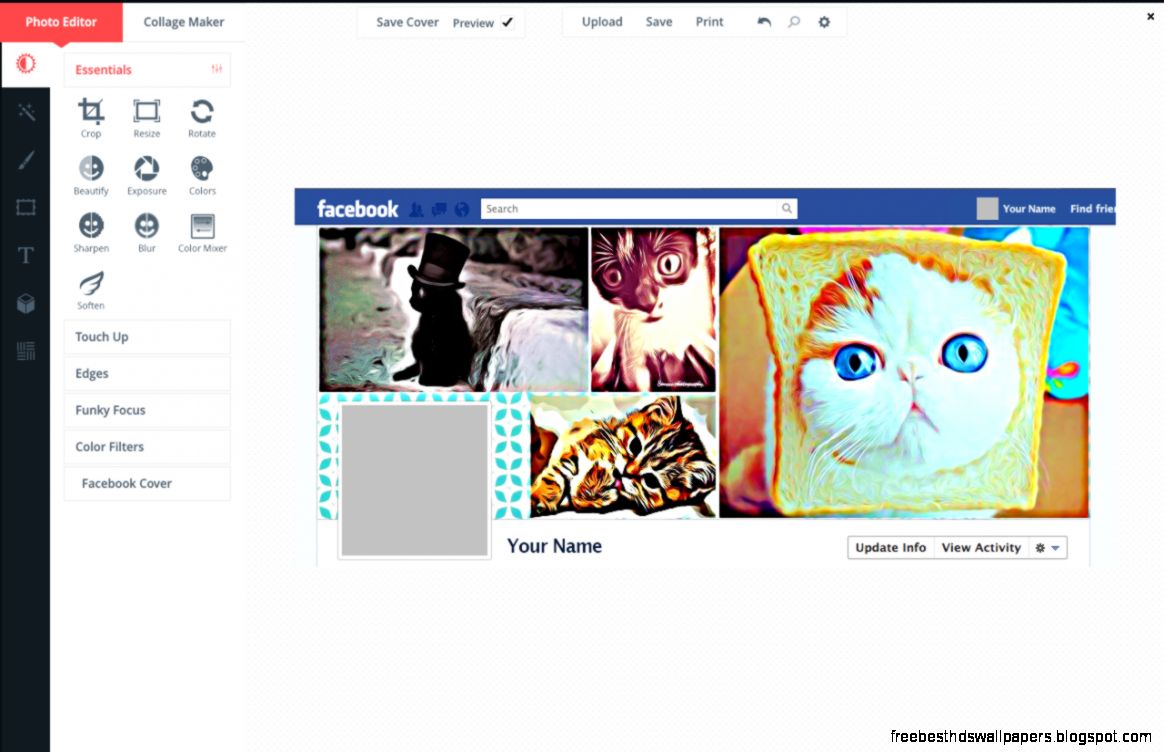
Task: Expand the Facebook Cover section
Action: click(147, 483)
